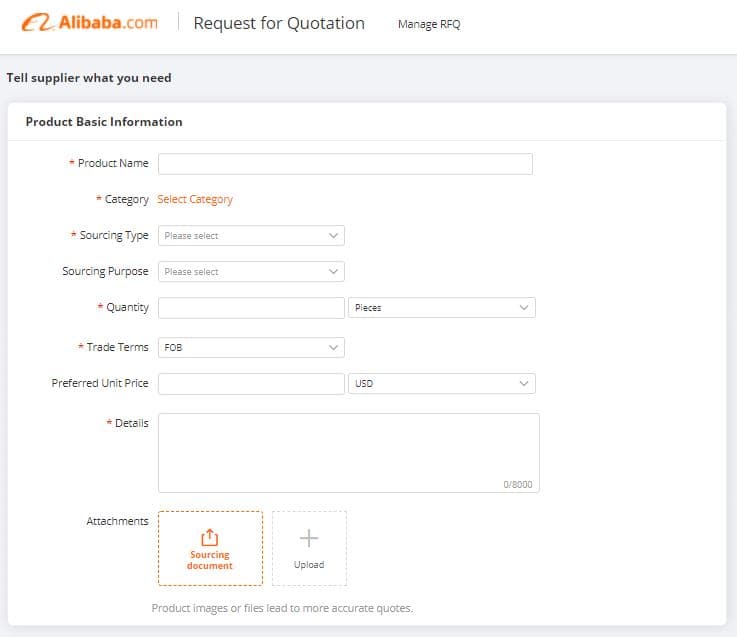
Task: Click the Sourcing document upload icon
Action: tap(210, 538)
